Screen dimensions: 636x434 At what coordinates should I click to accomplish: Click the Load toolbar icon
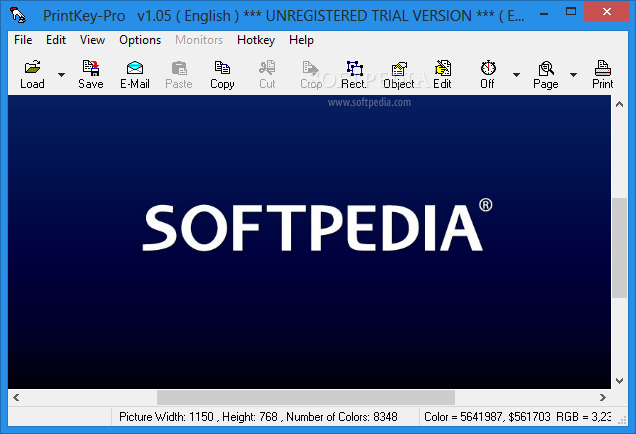(x=32, y=75)
